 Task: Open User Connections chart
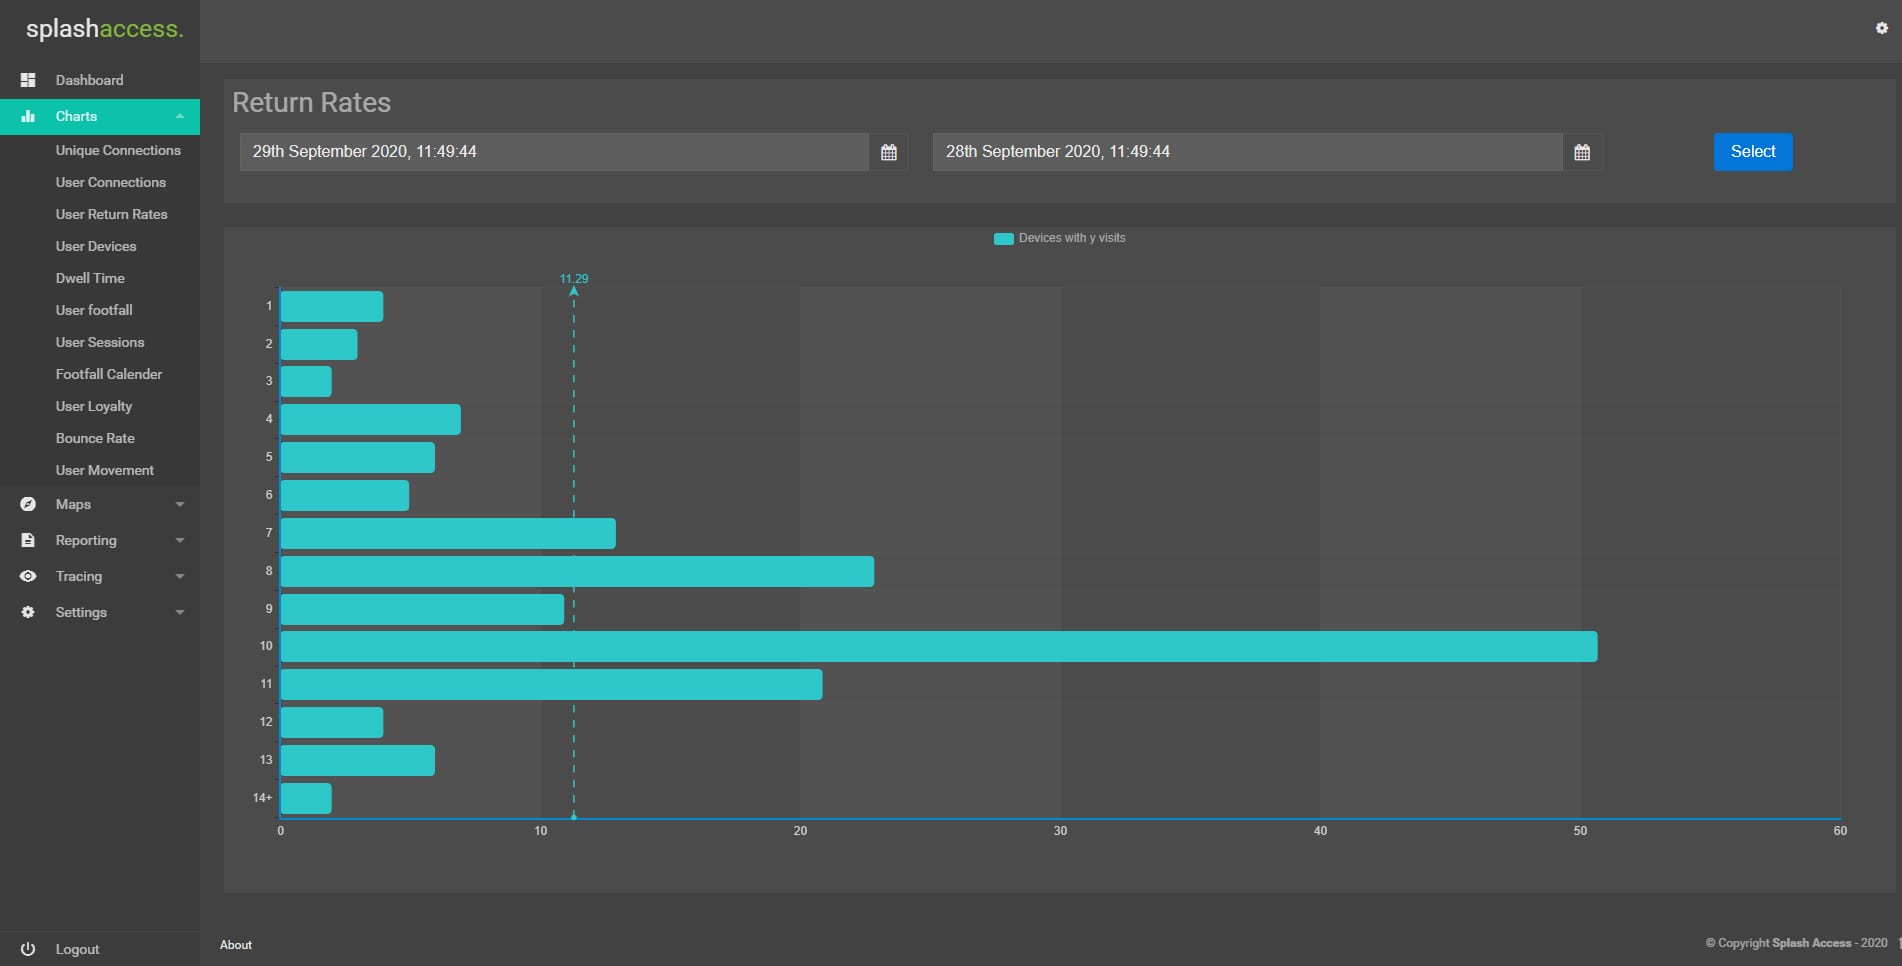111,182
